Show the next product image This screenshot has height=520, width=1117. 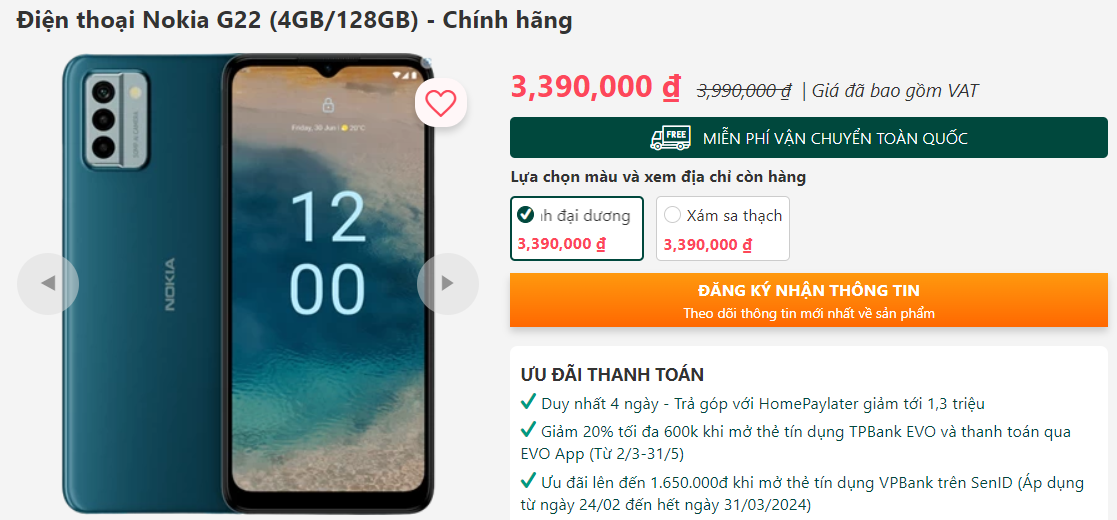click(x=447, y=284)
